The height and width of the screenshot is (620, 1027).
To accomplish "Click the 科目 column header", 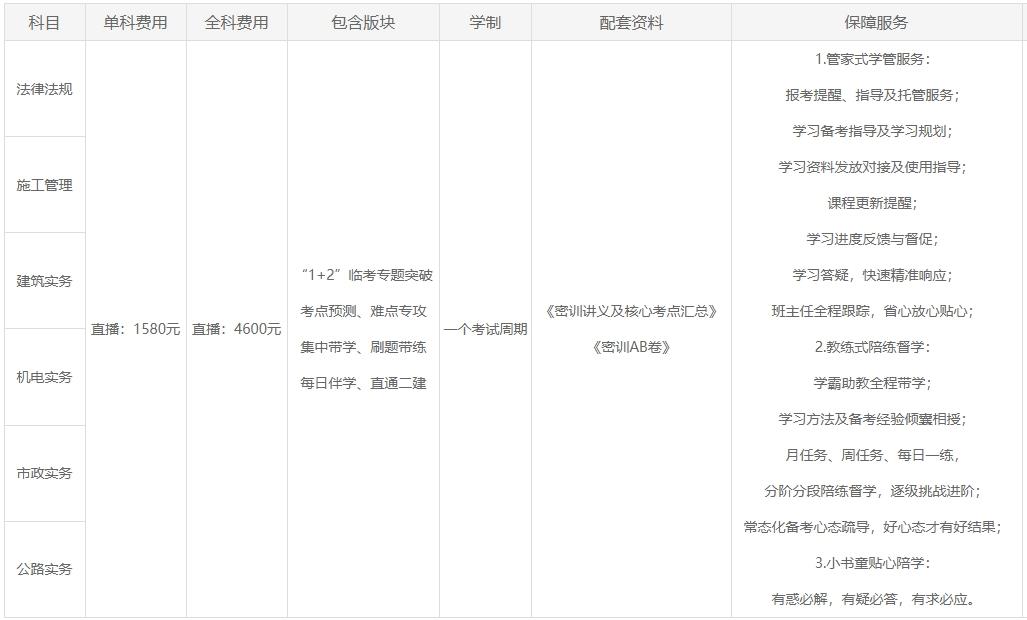I will click(44, 22).
